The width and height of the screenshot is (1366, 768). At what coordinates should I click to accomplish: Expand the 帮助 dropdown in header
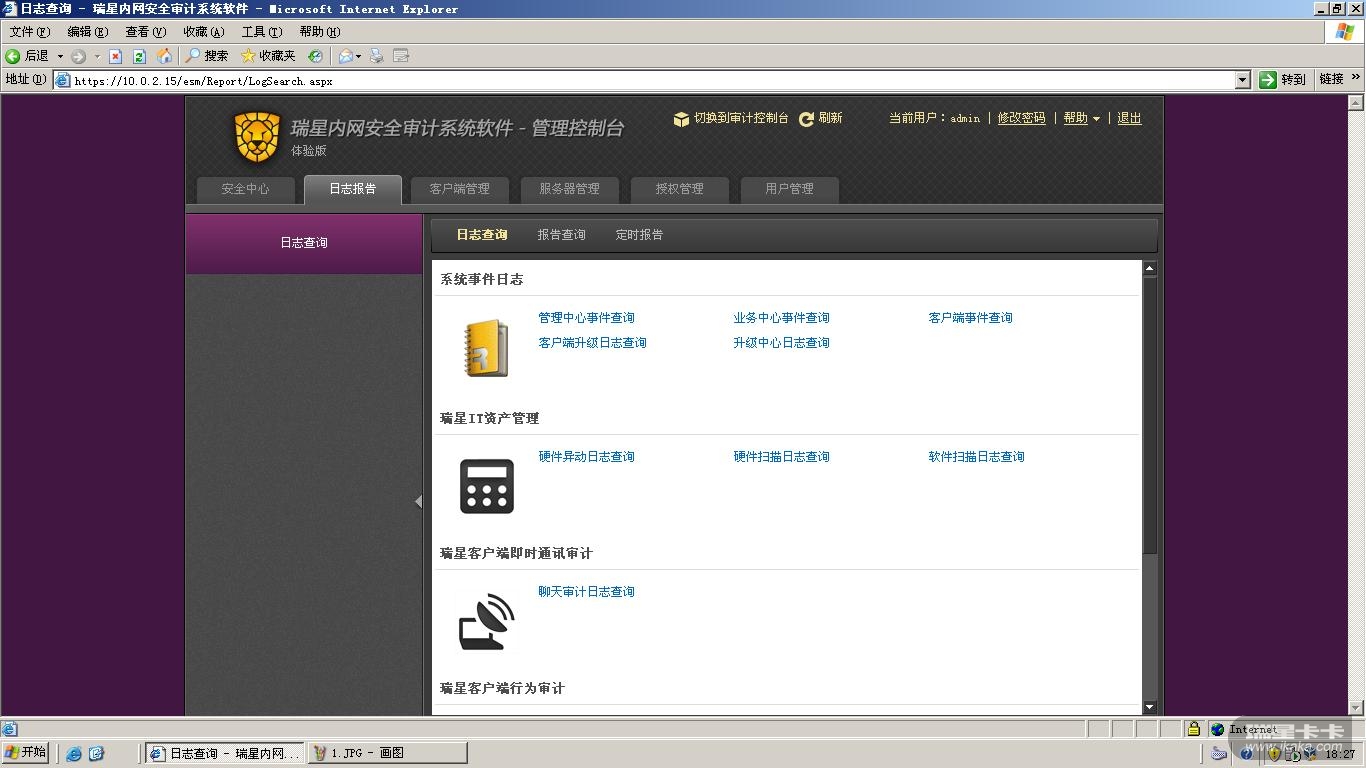pos(1081,118)
